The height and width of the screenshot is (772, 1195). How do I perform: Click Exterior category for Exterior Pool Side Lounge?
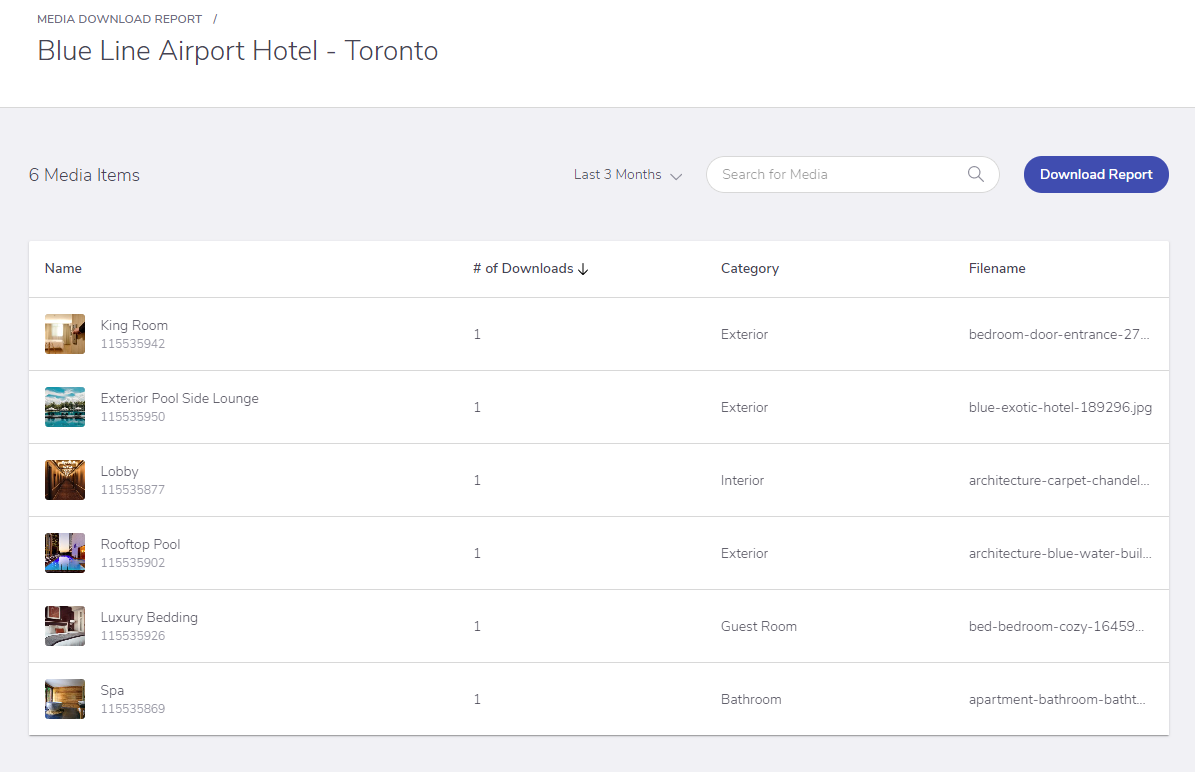pyautogui.click(x=744, y=408)
